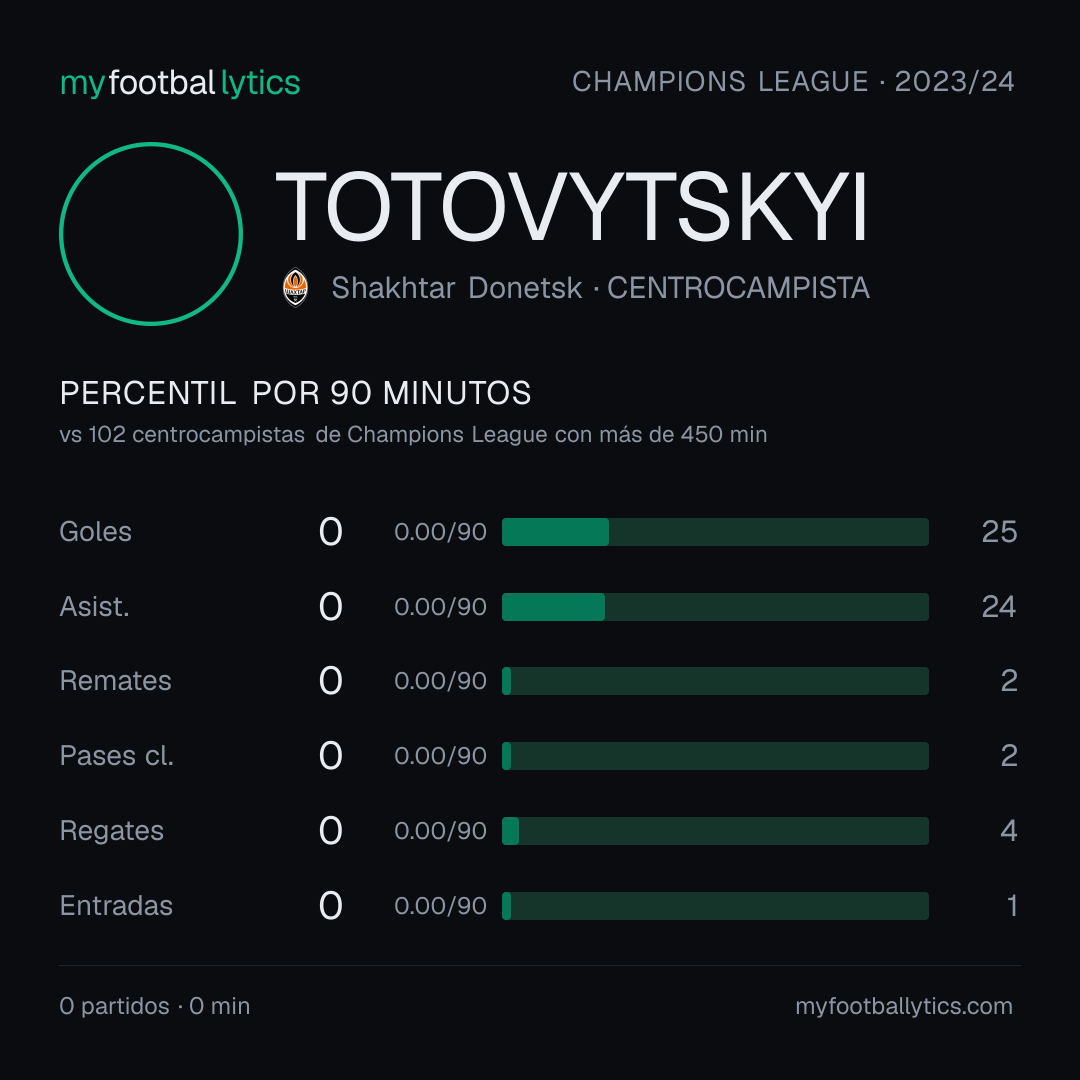Click the empty green player photo circle
Screen dimensions: 1080x1080
click(151, 233)
